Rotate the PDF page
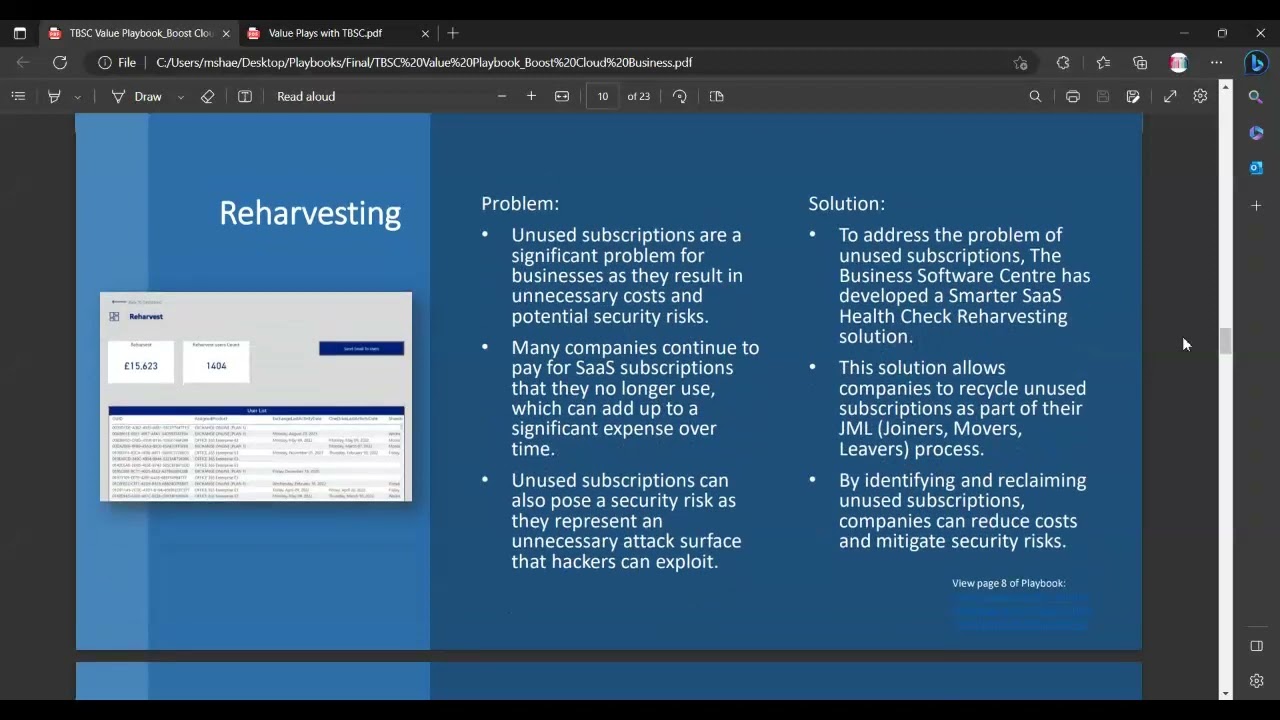This screenshot has height=720, width=1280. pos(680,96)
